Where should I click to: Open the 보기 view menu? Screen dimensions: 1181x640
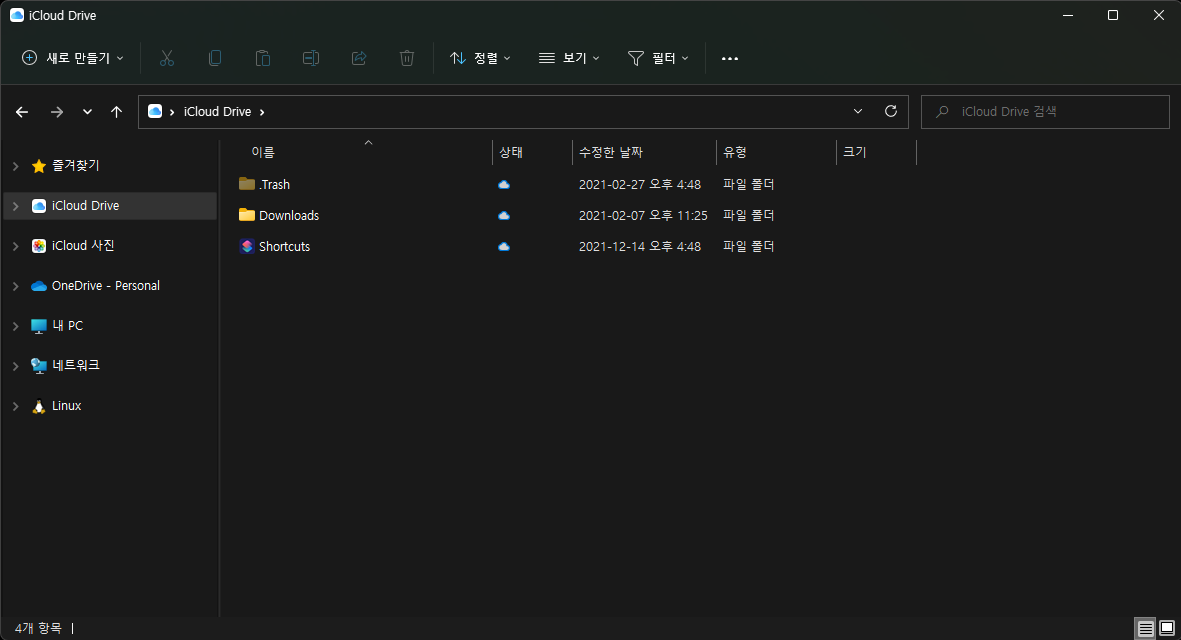click(x=568, y=58)
